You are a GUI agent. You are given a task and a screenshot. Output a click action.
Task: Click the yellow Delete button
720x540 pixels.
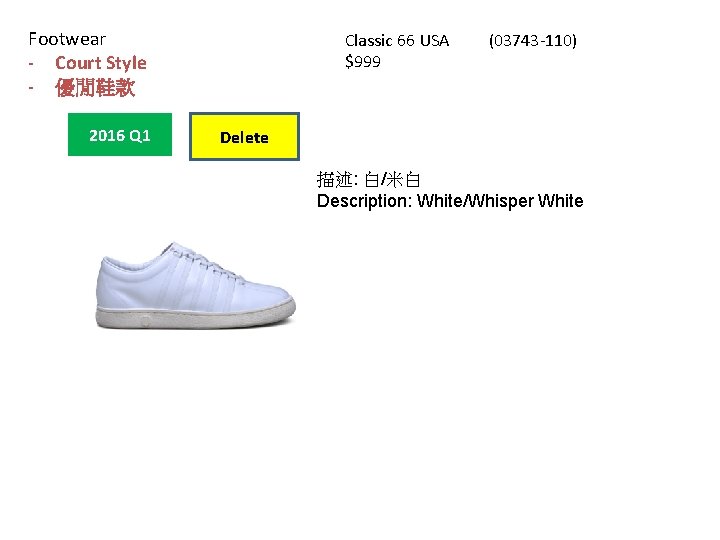tap(244, 136)
